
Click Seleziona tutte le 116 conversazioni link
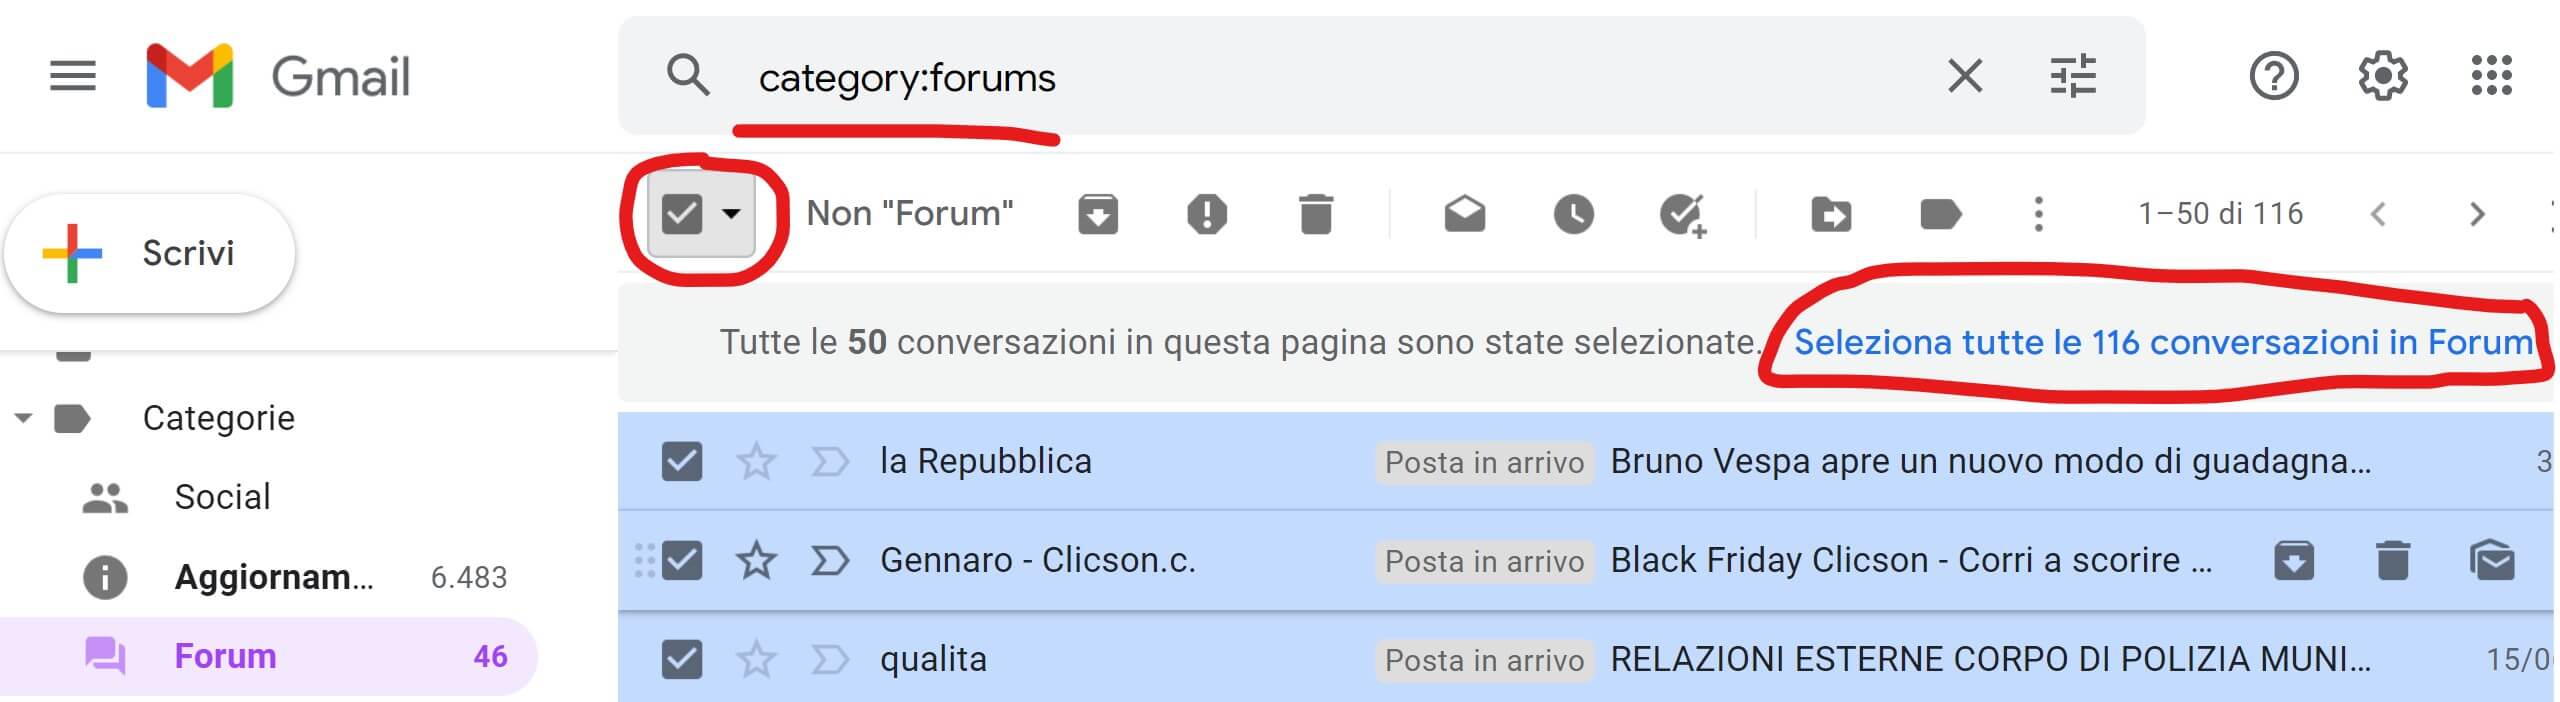2162,342
